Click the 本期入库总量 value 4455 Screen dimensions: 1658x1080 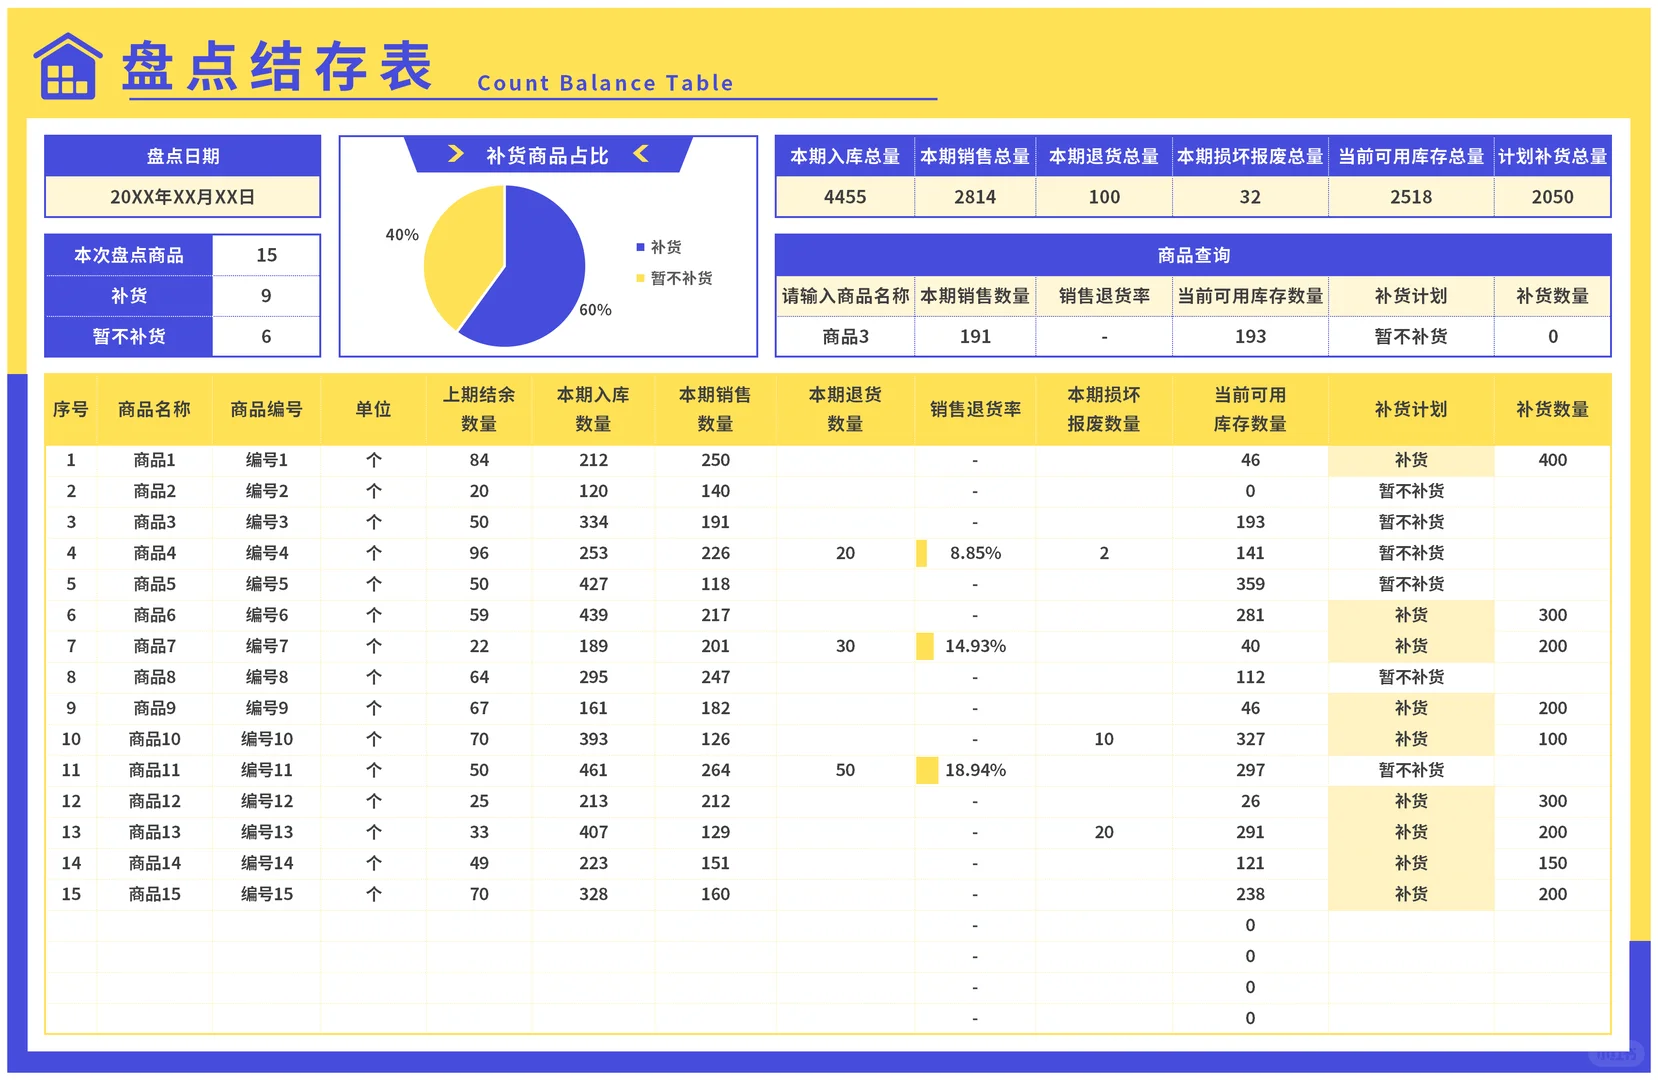844,197
